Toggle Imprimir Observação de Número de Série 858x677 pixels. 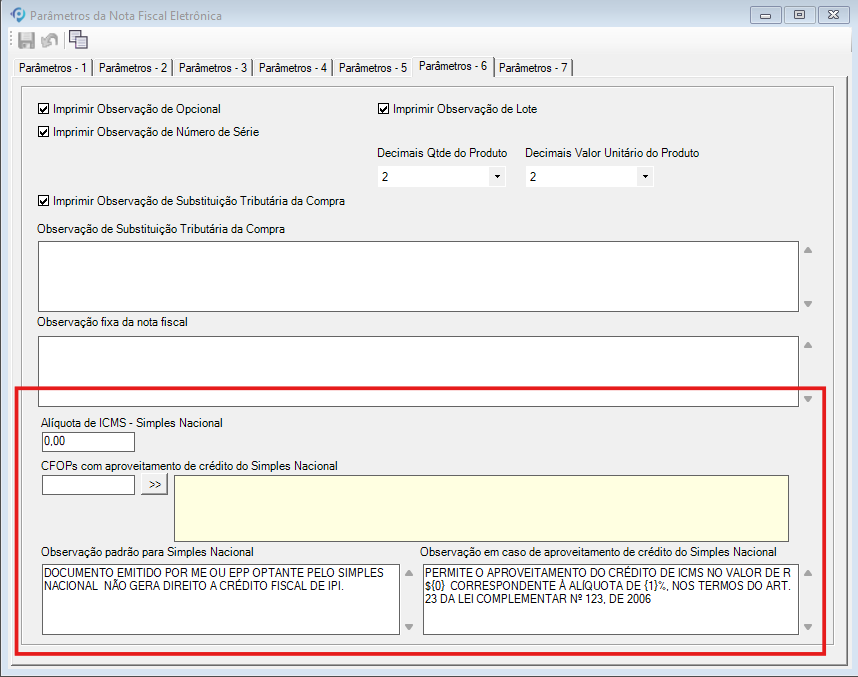[x=43, y=132]
